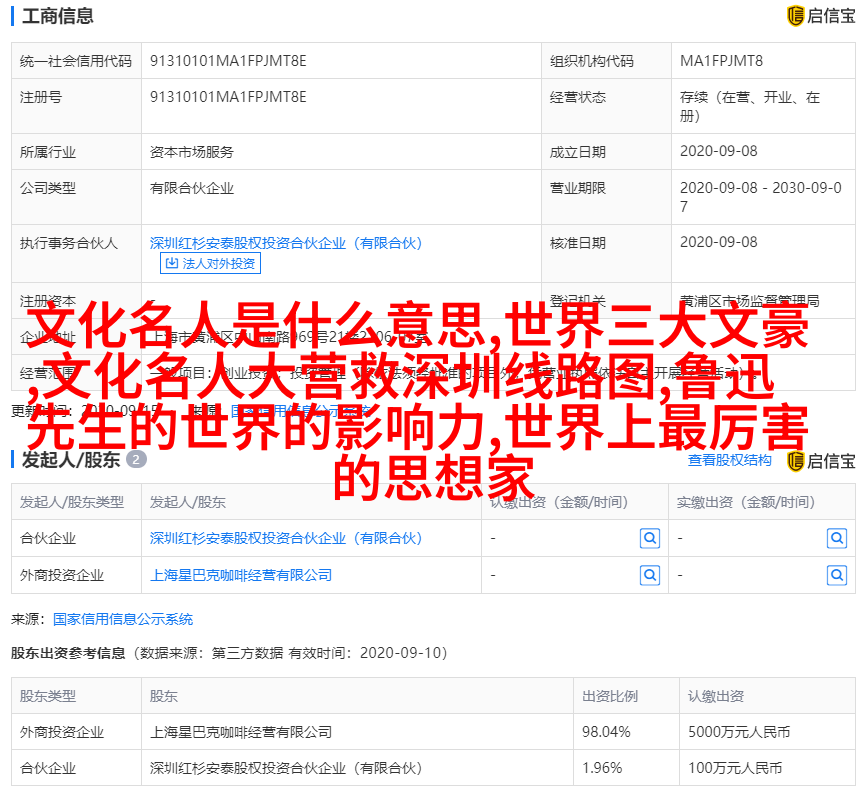867x790 pixels.
Task: Click the 启信宝 logo beside 工商信息
Action: (x=821, y=16)
